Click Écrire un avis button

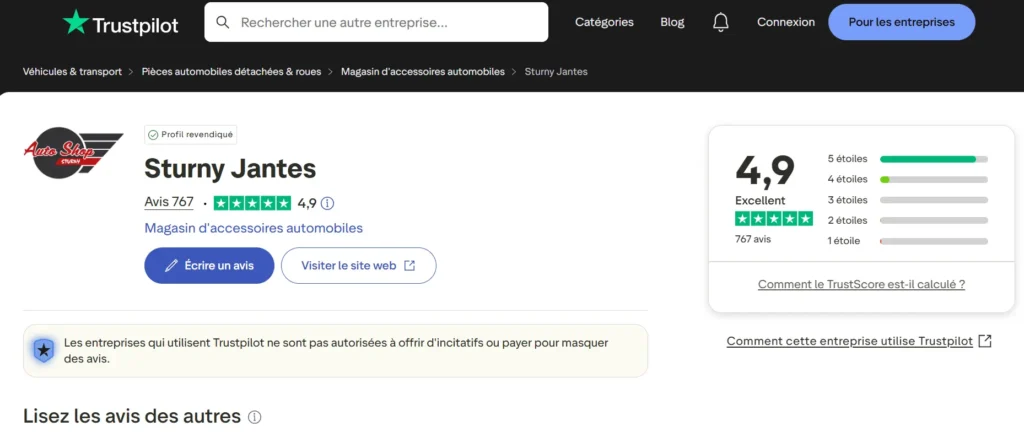click(209, 266)
